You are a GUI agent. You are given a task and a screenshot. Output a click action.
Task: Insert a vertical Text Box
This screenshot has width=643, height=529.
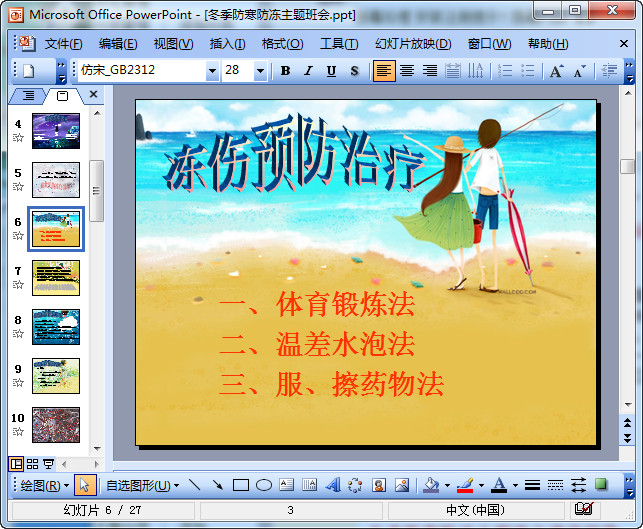pos(310,485)
